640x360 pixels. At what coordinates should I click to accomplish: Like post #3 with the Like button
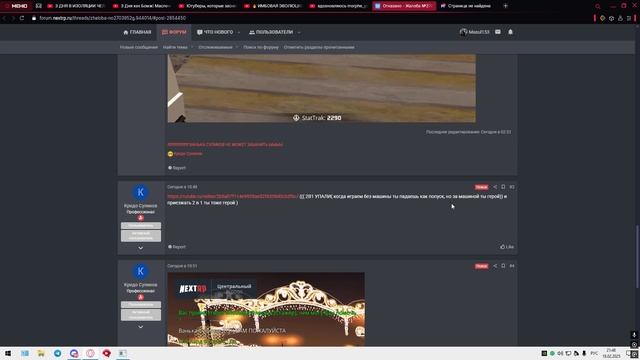pyautogui.click(x=507, y=247)
